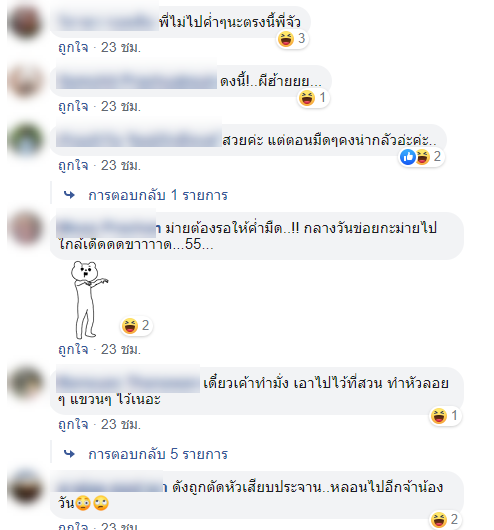
Task: Open the thumbs-up reaction on สวยค่ะ comment
Action: pos(408,157)
